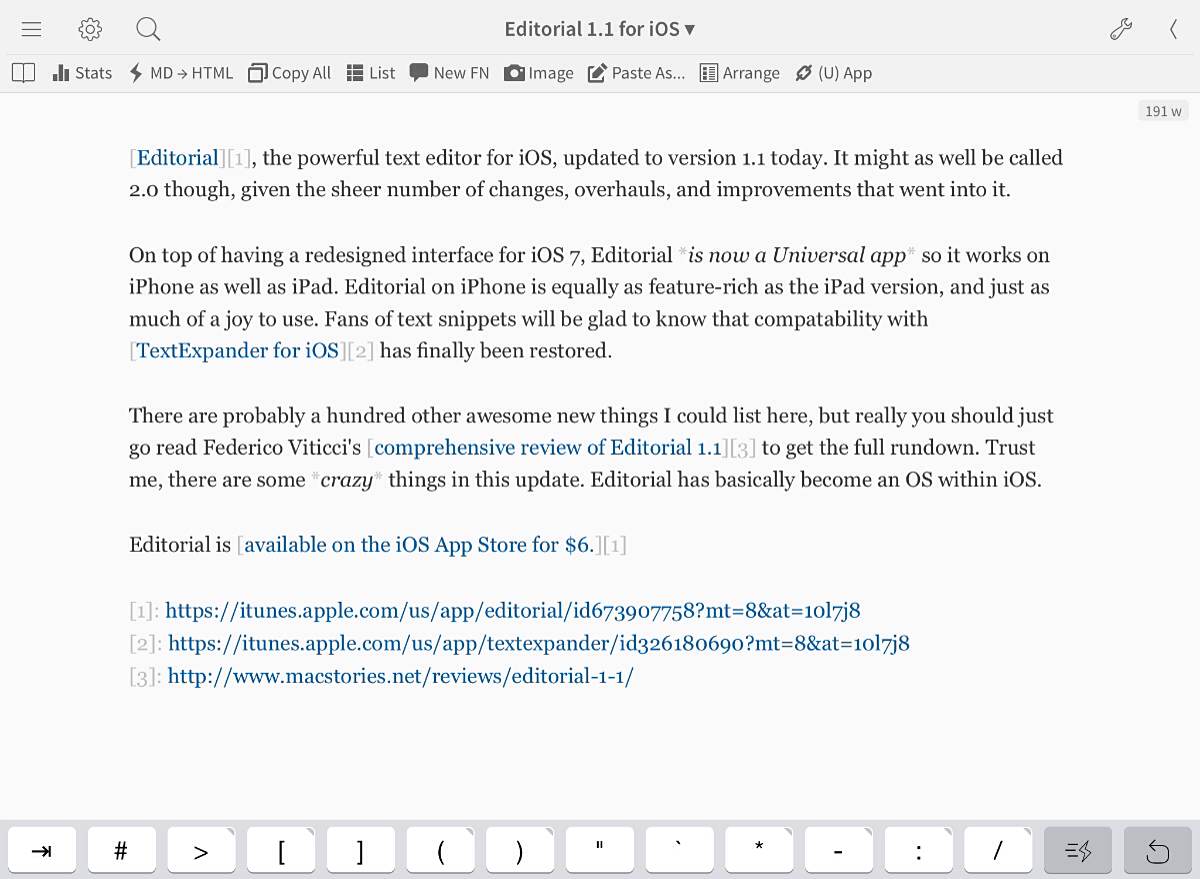Tap the > blockquote key
The width and height of the screenshot is (1200, 879).
[201, 851]
